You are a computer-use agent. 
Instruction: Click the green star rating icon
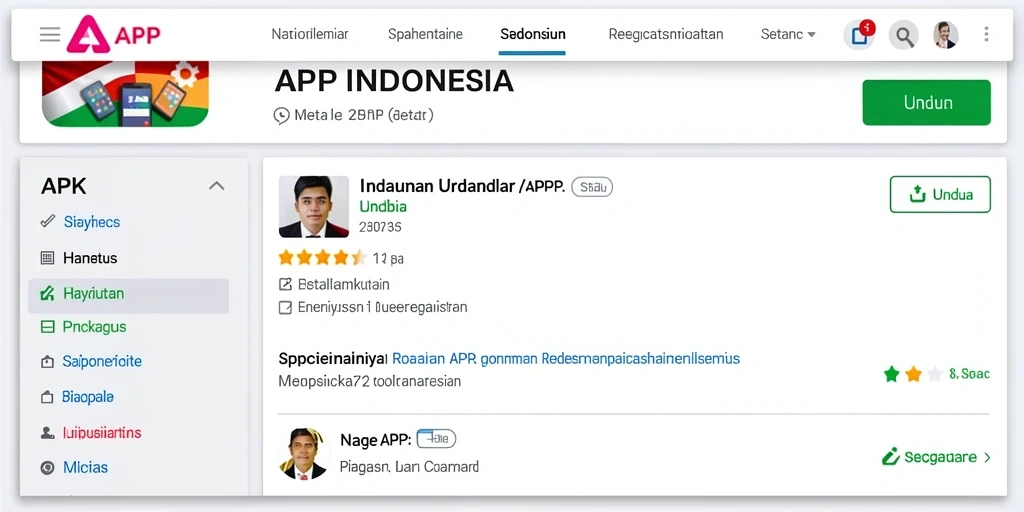(891, 374)
